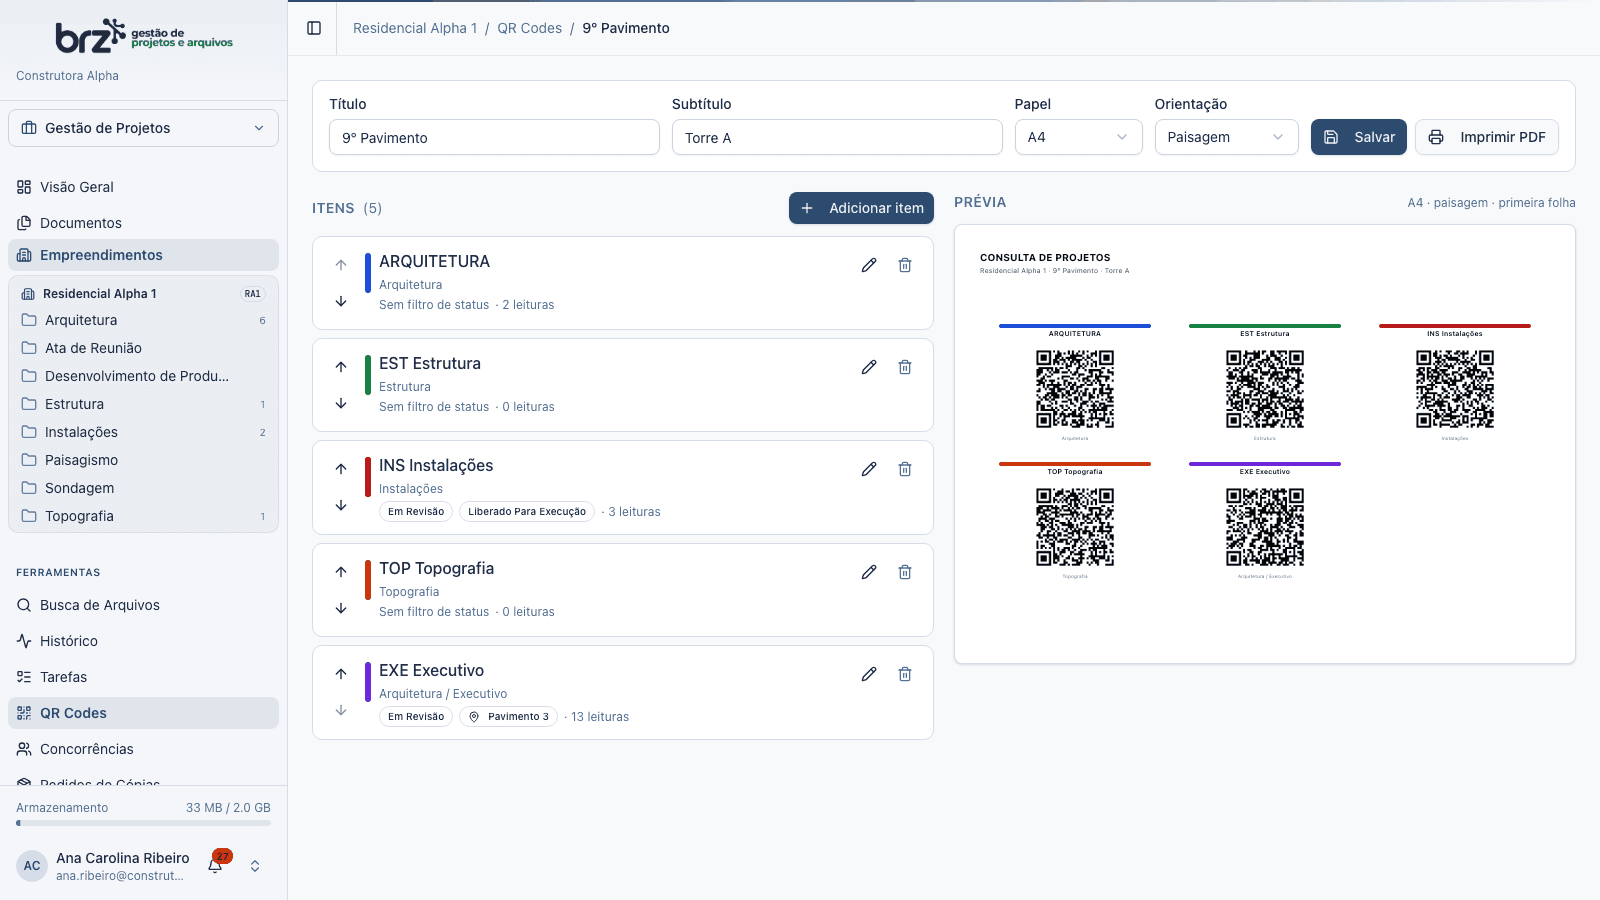Move EXE Executivo item up

coord(341,674)
